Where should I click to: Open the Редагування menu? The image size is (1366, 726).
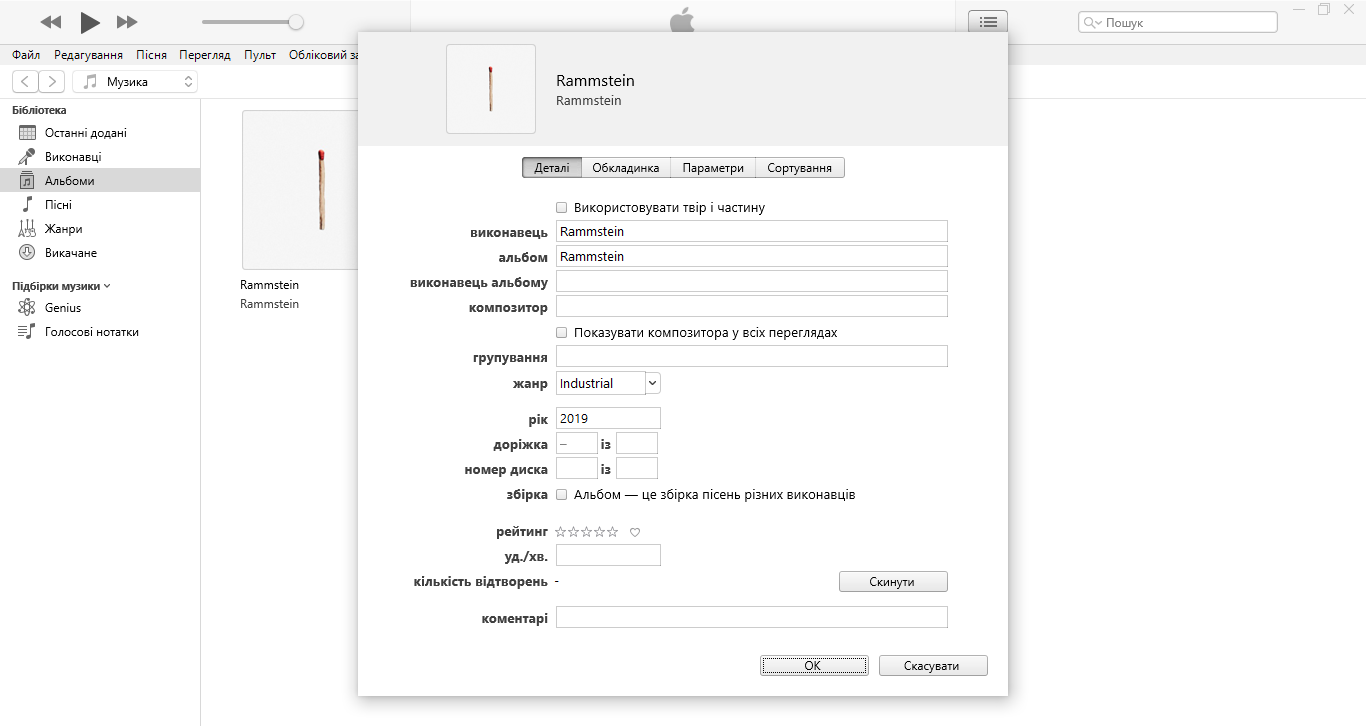click(89, 55)
